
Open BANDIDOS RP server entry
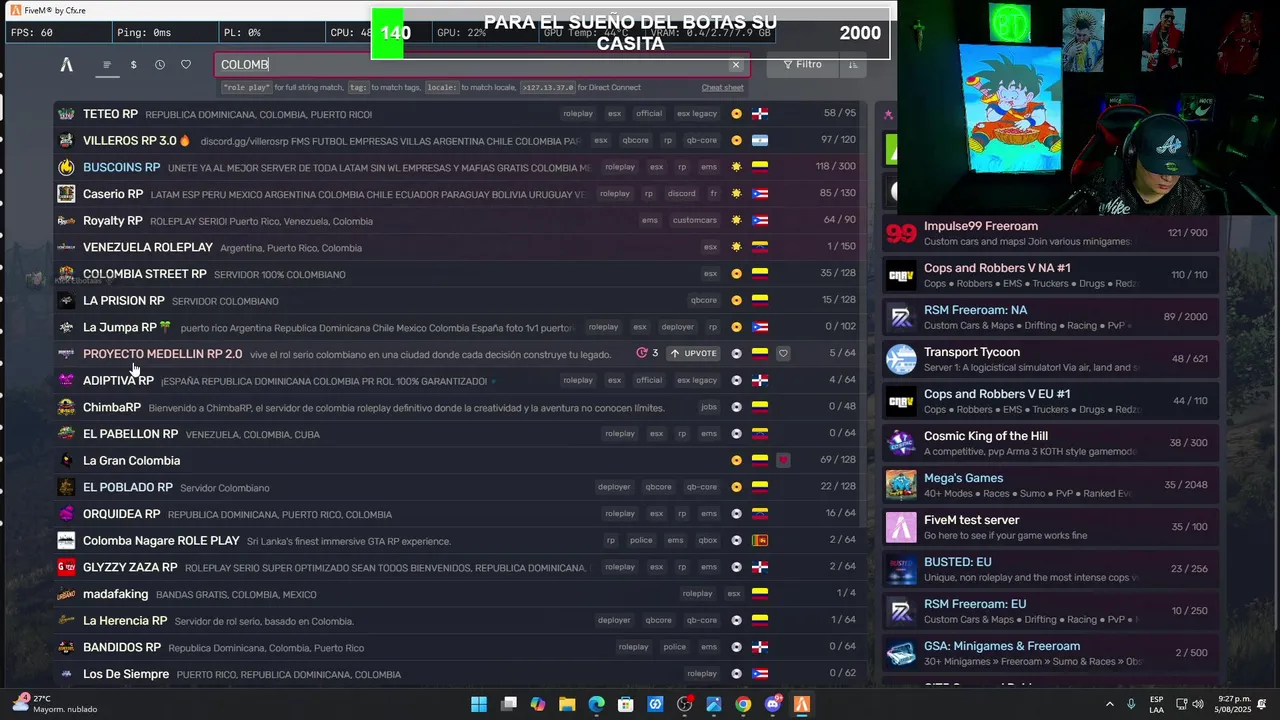[x=460, y=647]
